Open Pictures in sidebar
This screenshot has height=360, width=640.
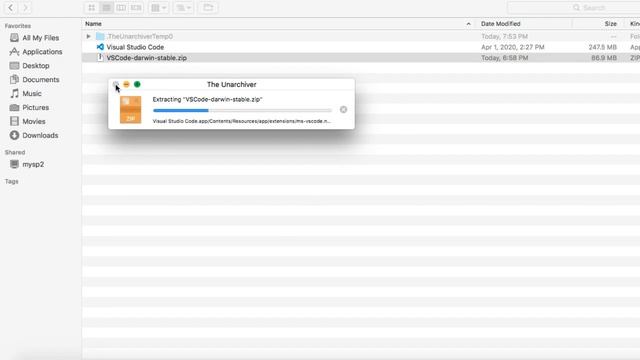pos(36,107)
